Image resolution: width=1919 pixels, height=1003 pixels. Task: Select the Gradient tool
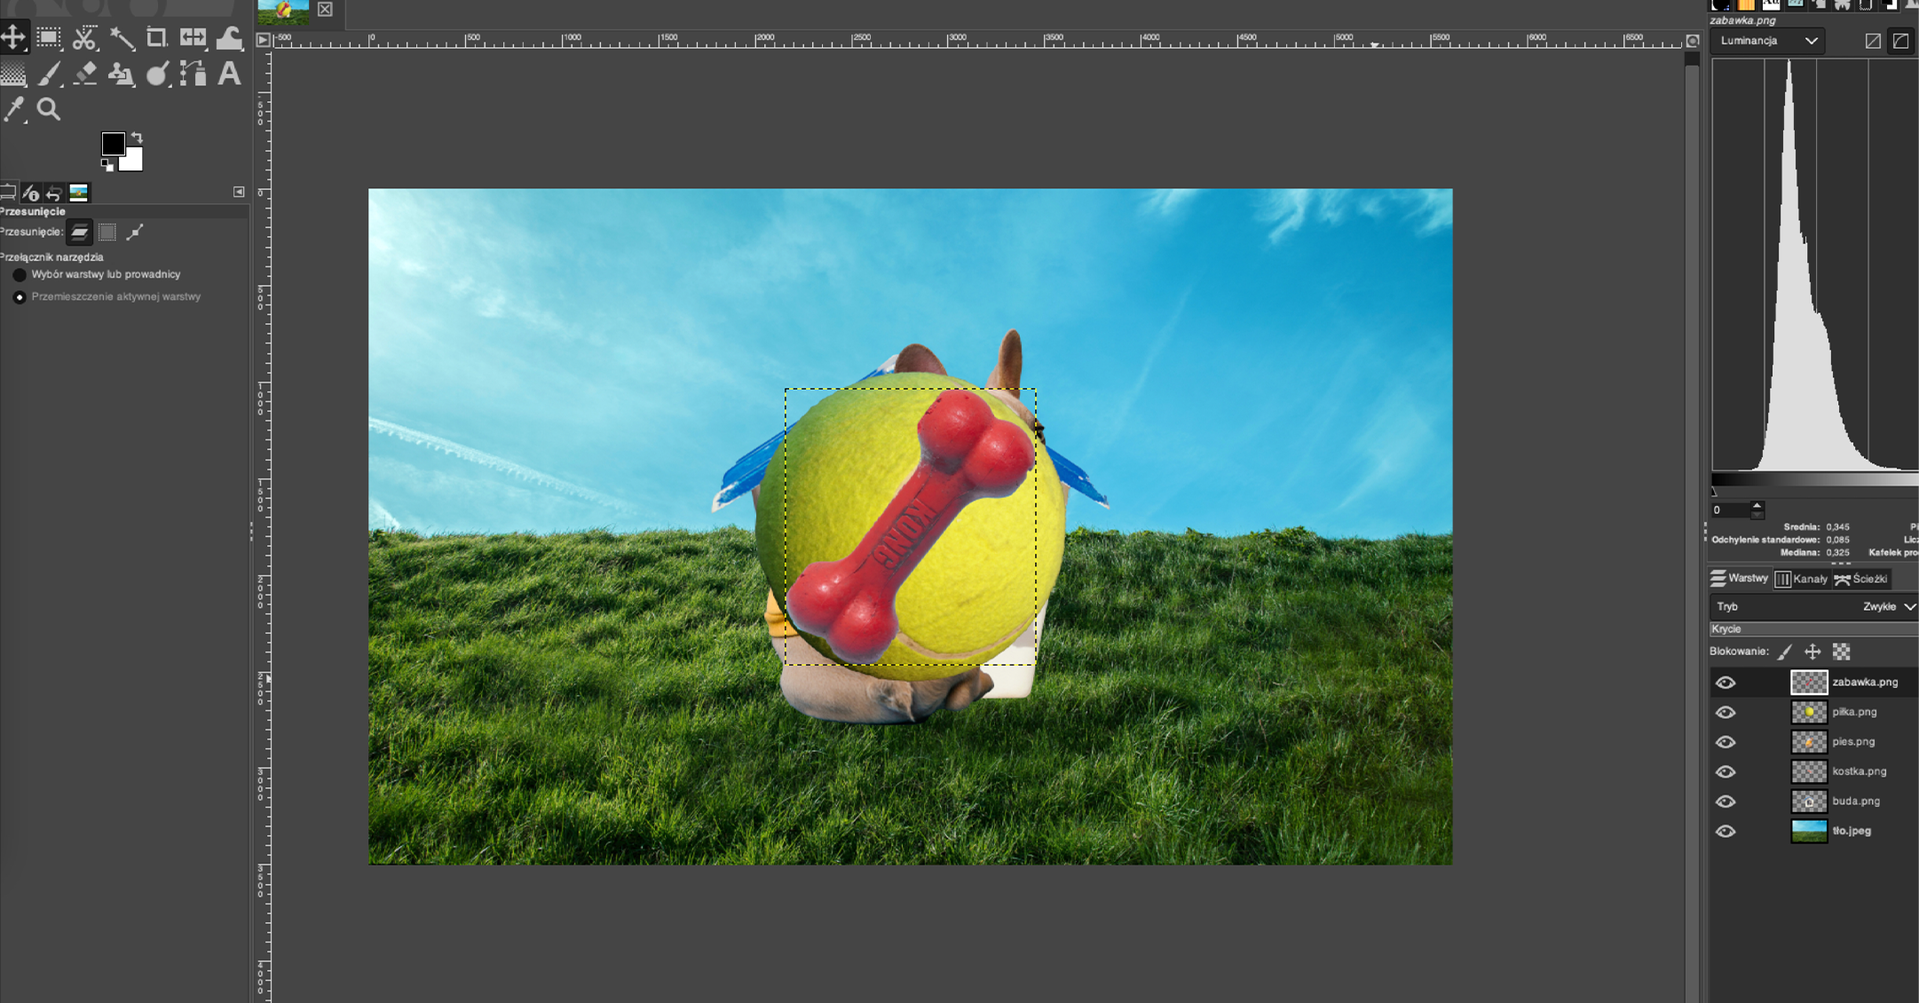(x=13, y=74)
